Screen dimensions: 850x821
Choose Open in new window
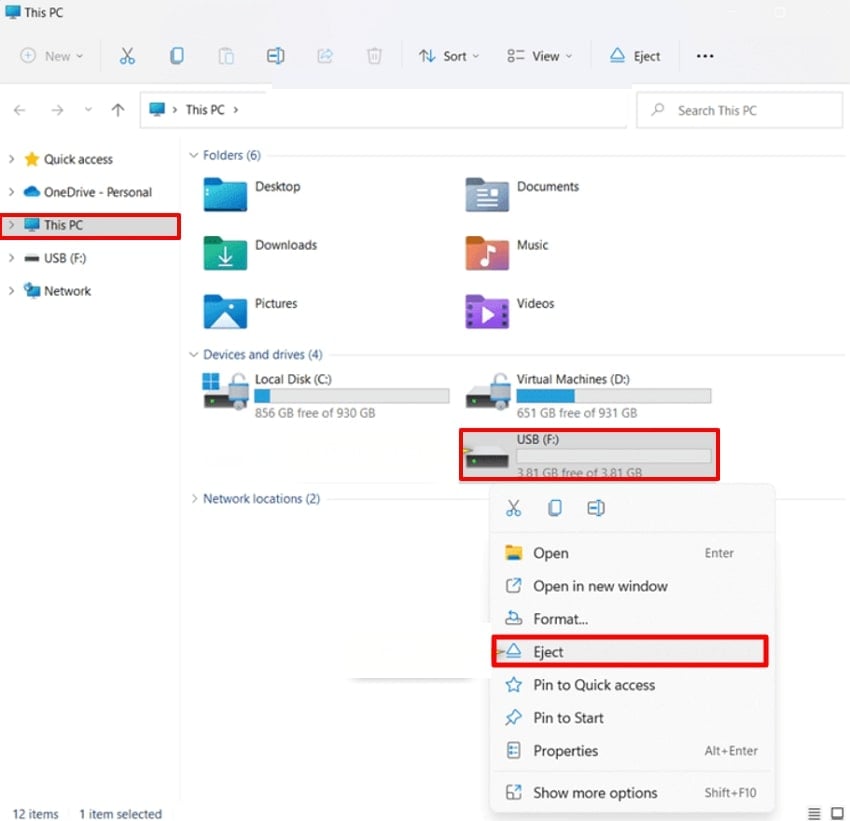[x=630, y=586]
